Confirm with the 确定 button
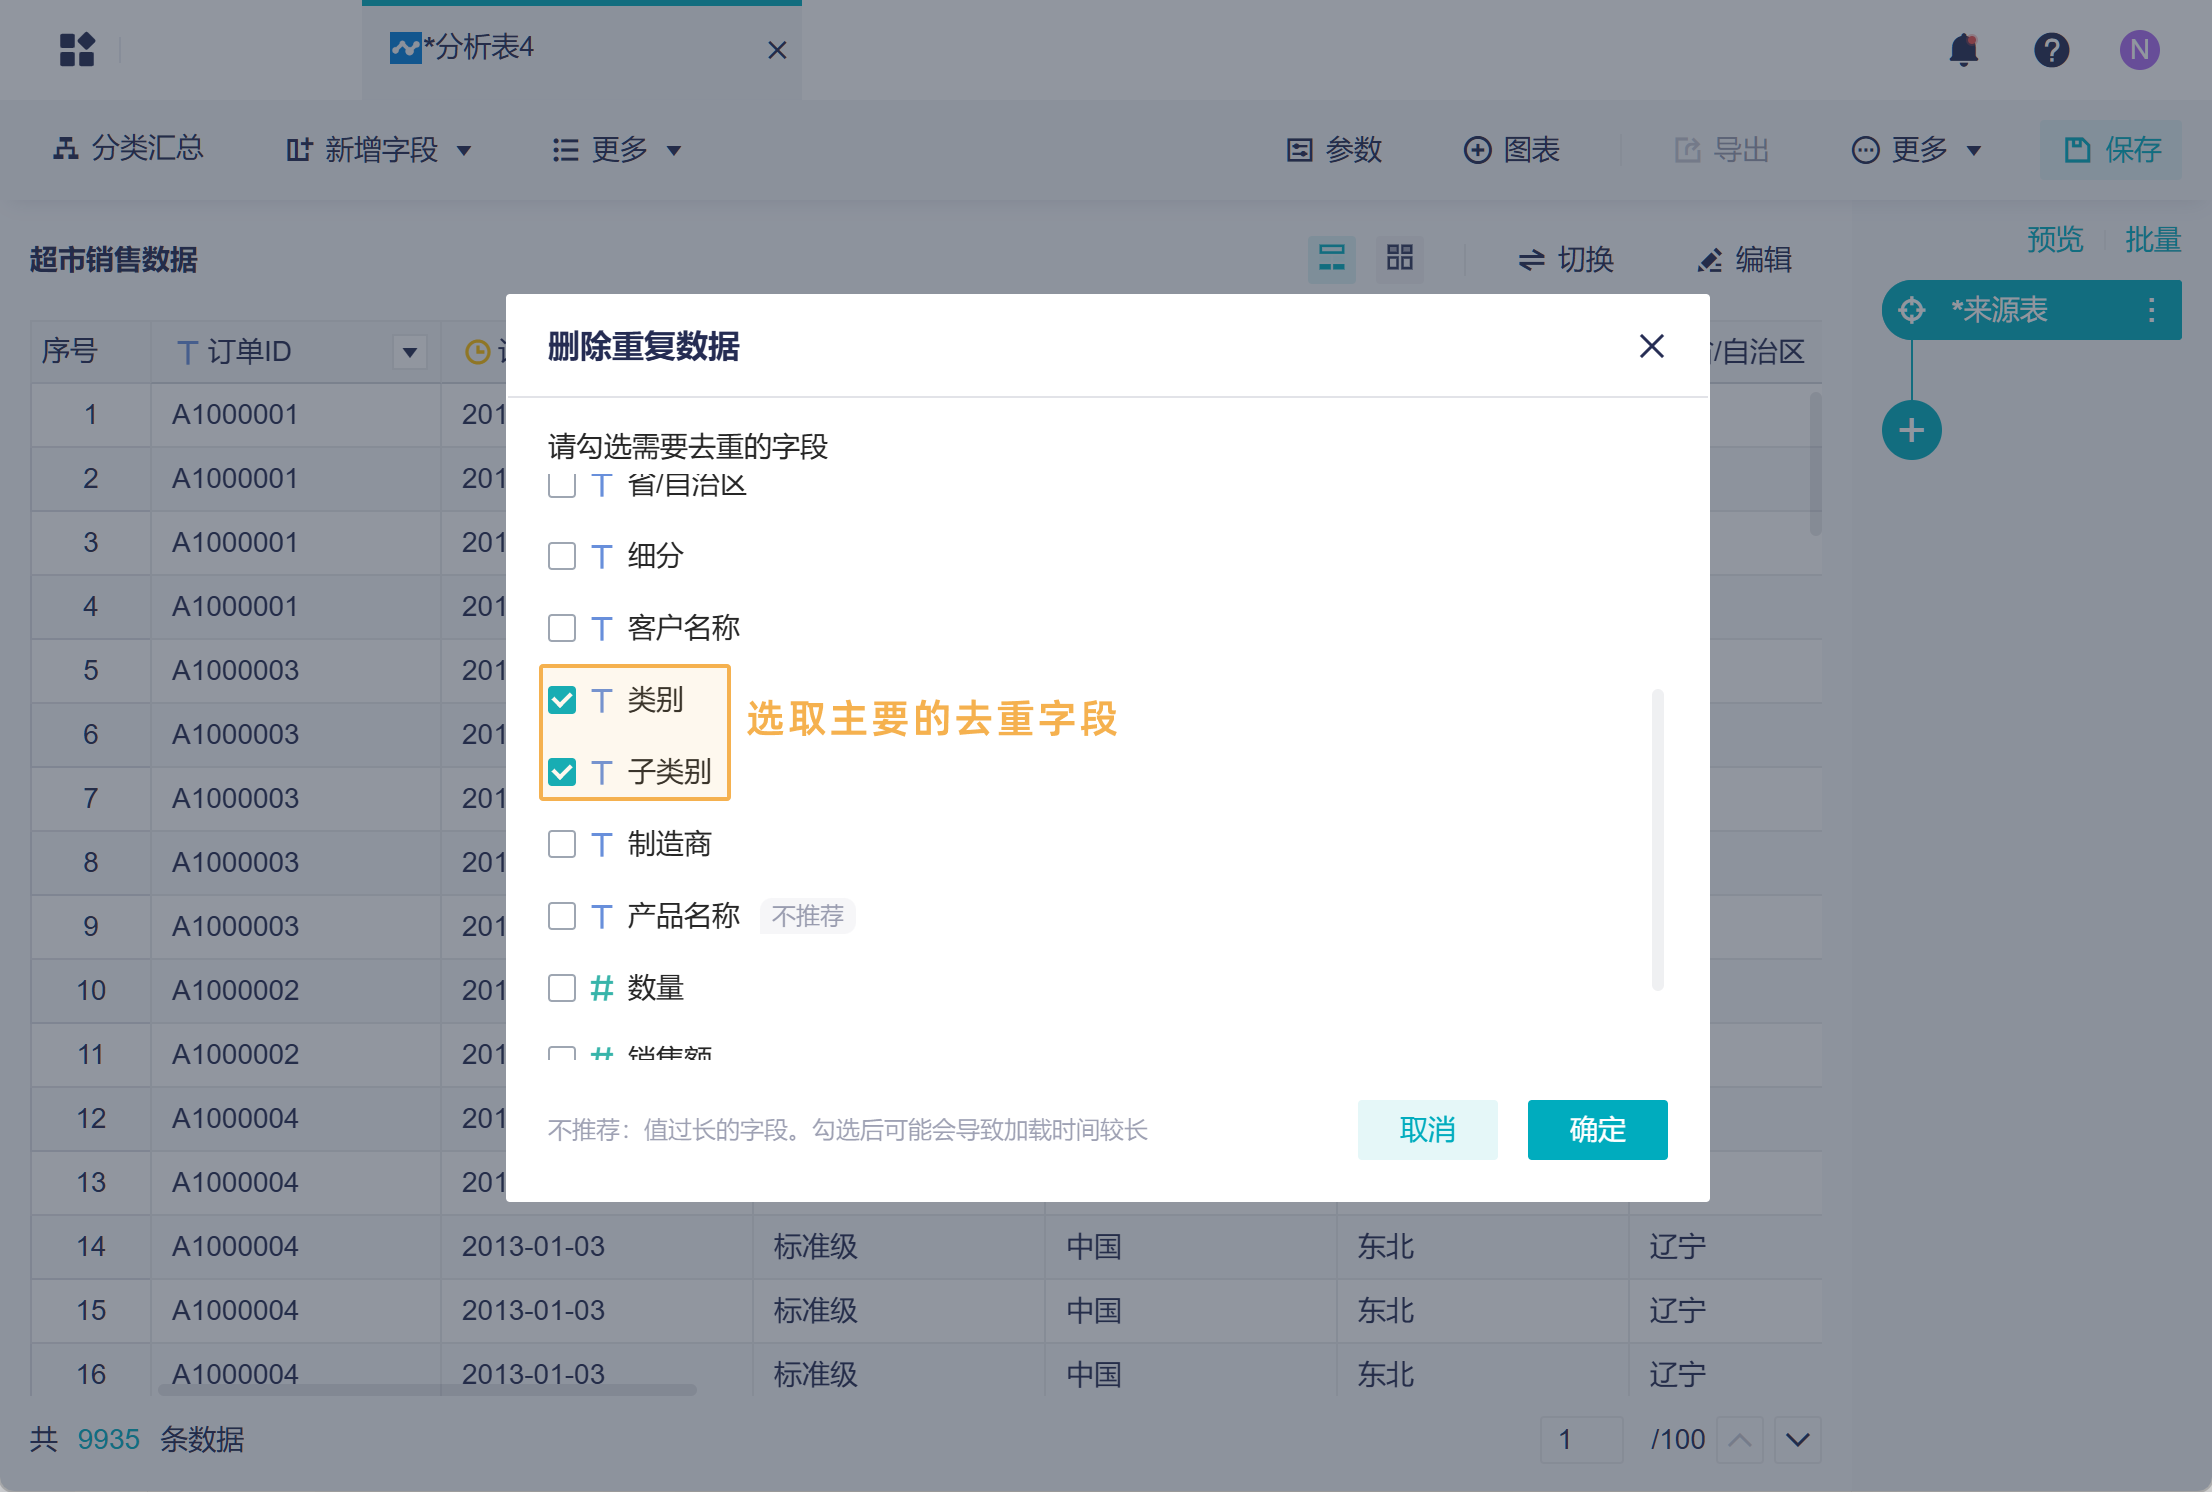This screenshot has height=1492, width=2212. pyautogui.click(x=1596, y=1130)
